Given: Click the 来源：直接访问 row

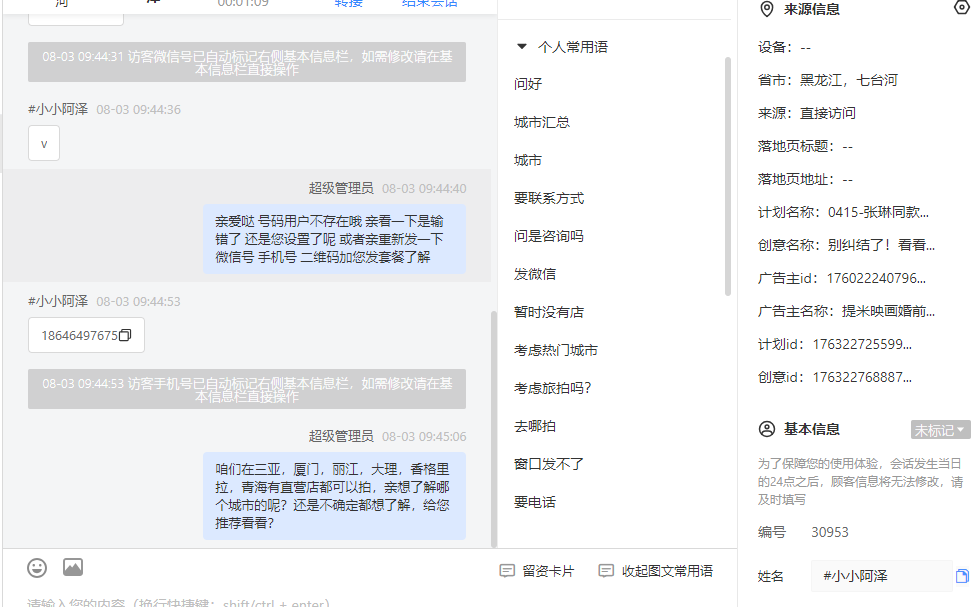Looking at the screenshot, I should pos(807,113).
